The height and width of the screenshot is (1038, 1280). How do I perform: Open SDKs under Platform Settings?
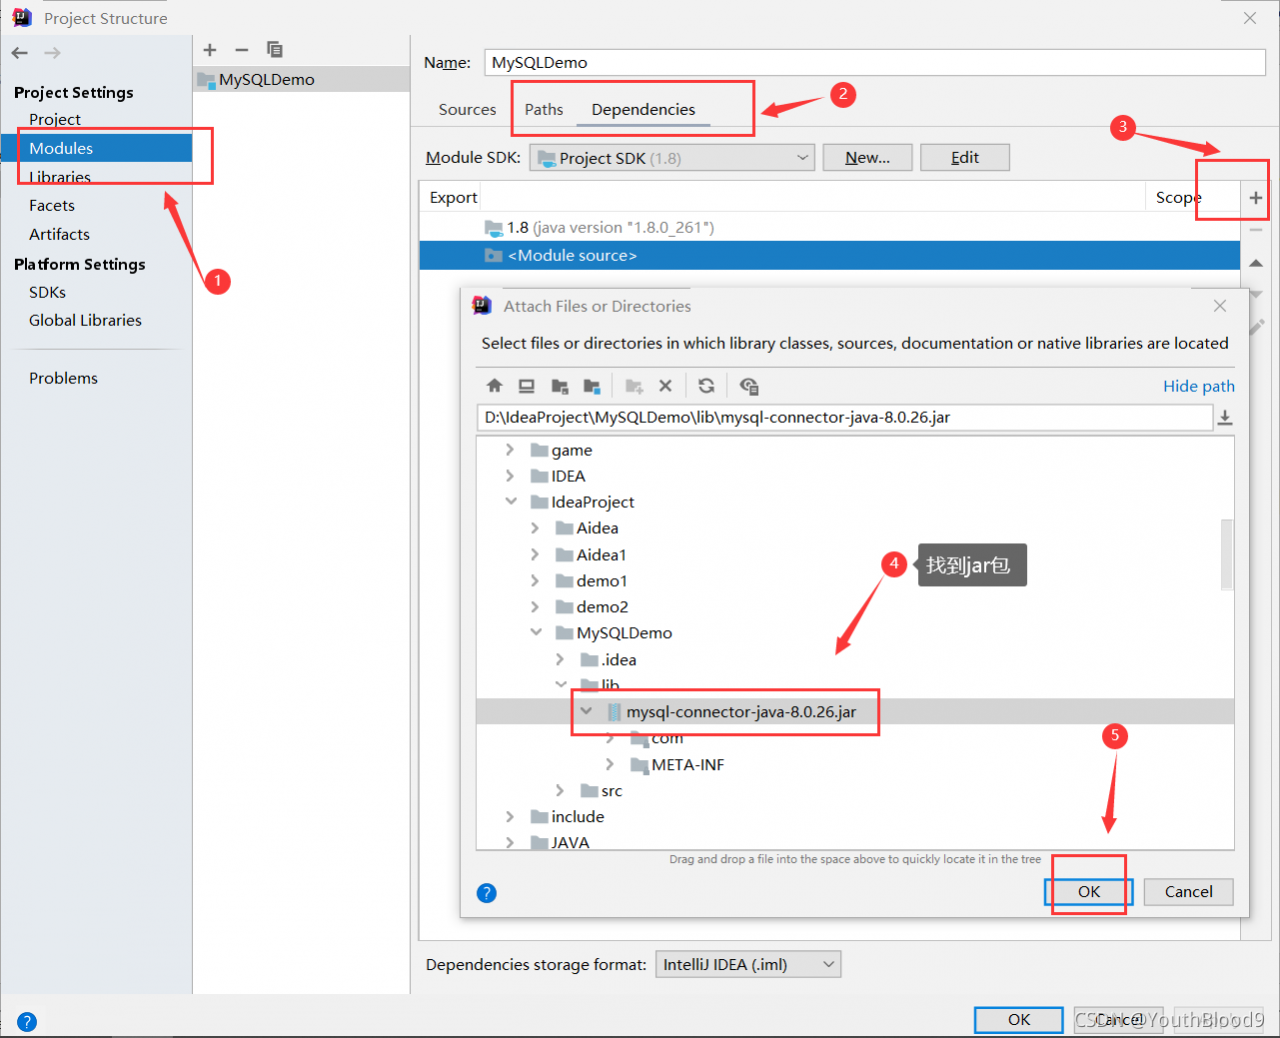coord(47,292)
